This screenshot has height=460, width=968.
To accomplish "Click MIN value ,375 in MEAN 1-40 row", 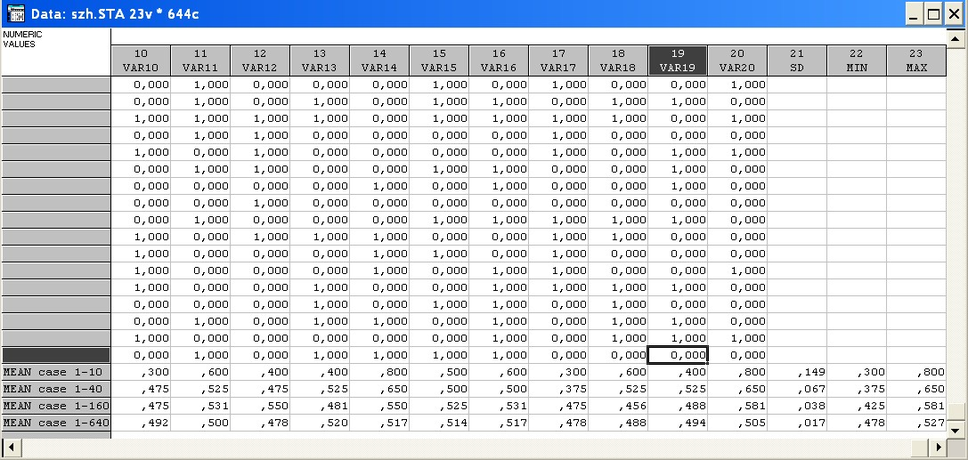I will point(857,389).
